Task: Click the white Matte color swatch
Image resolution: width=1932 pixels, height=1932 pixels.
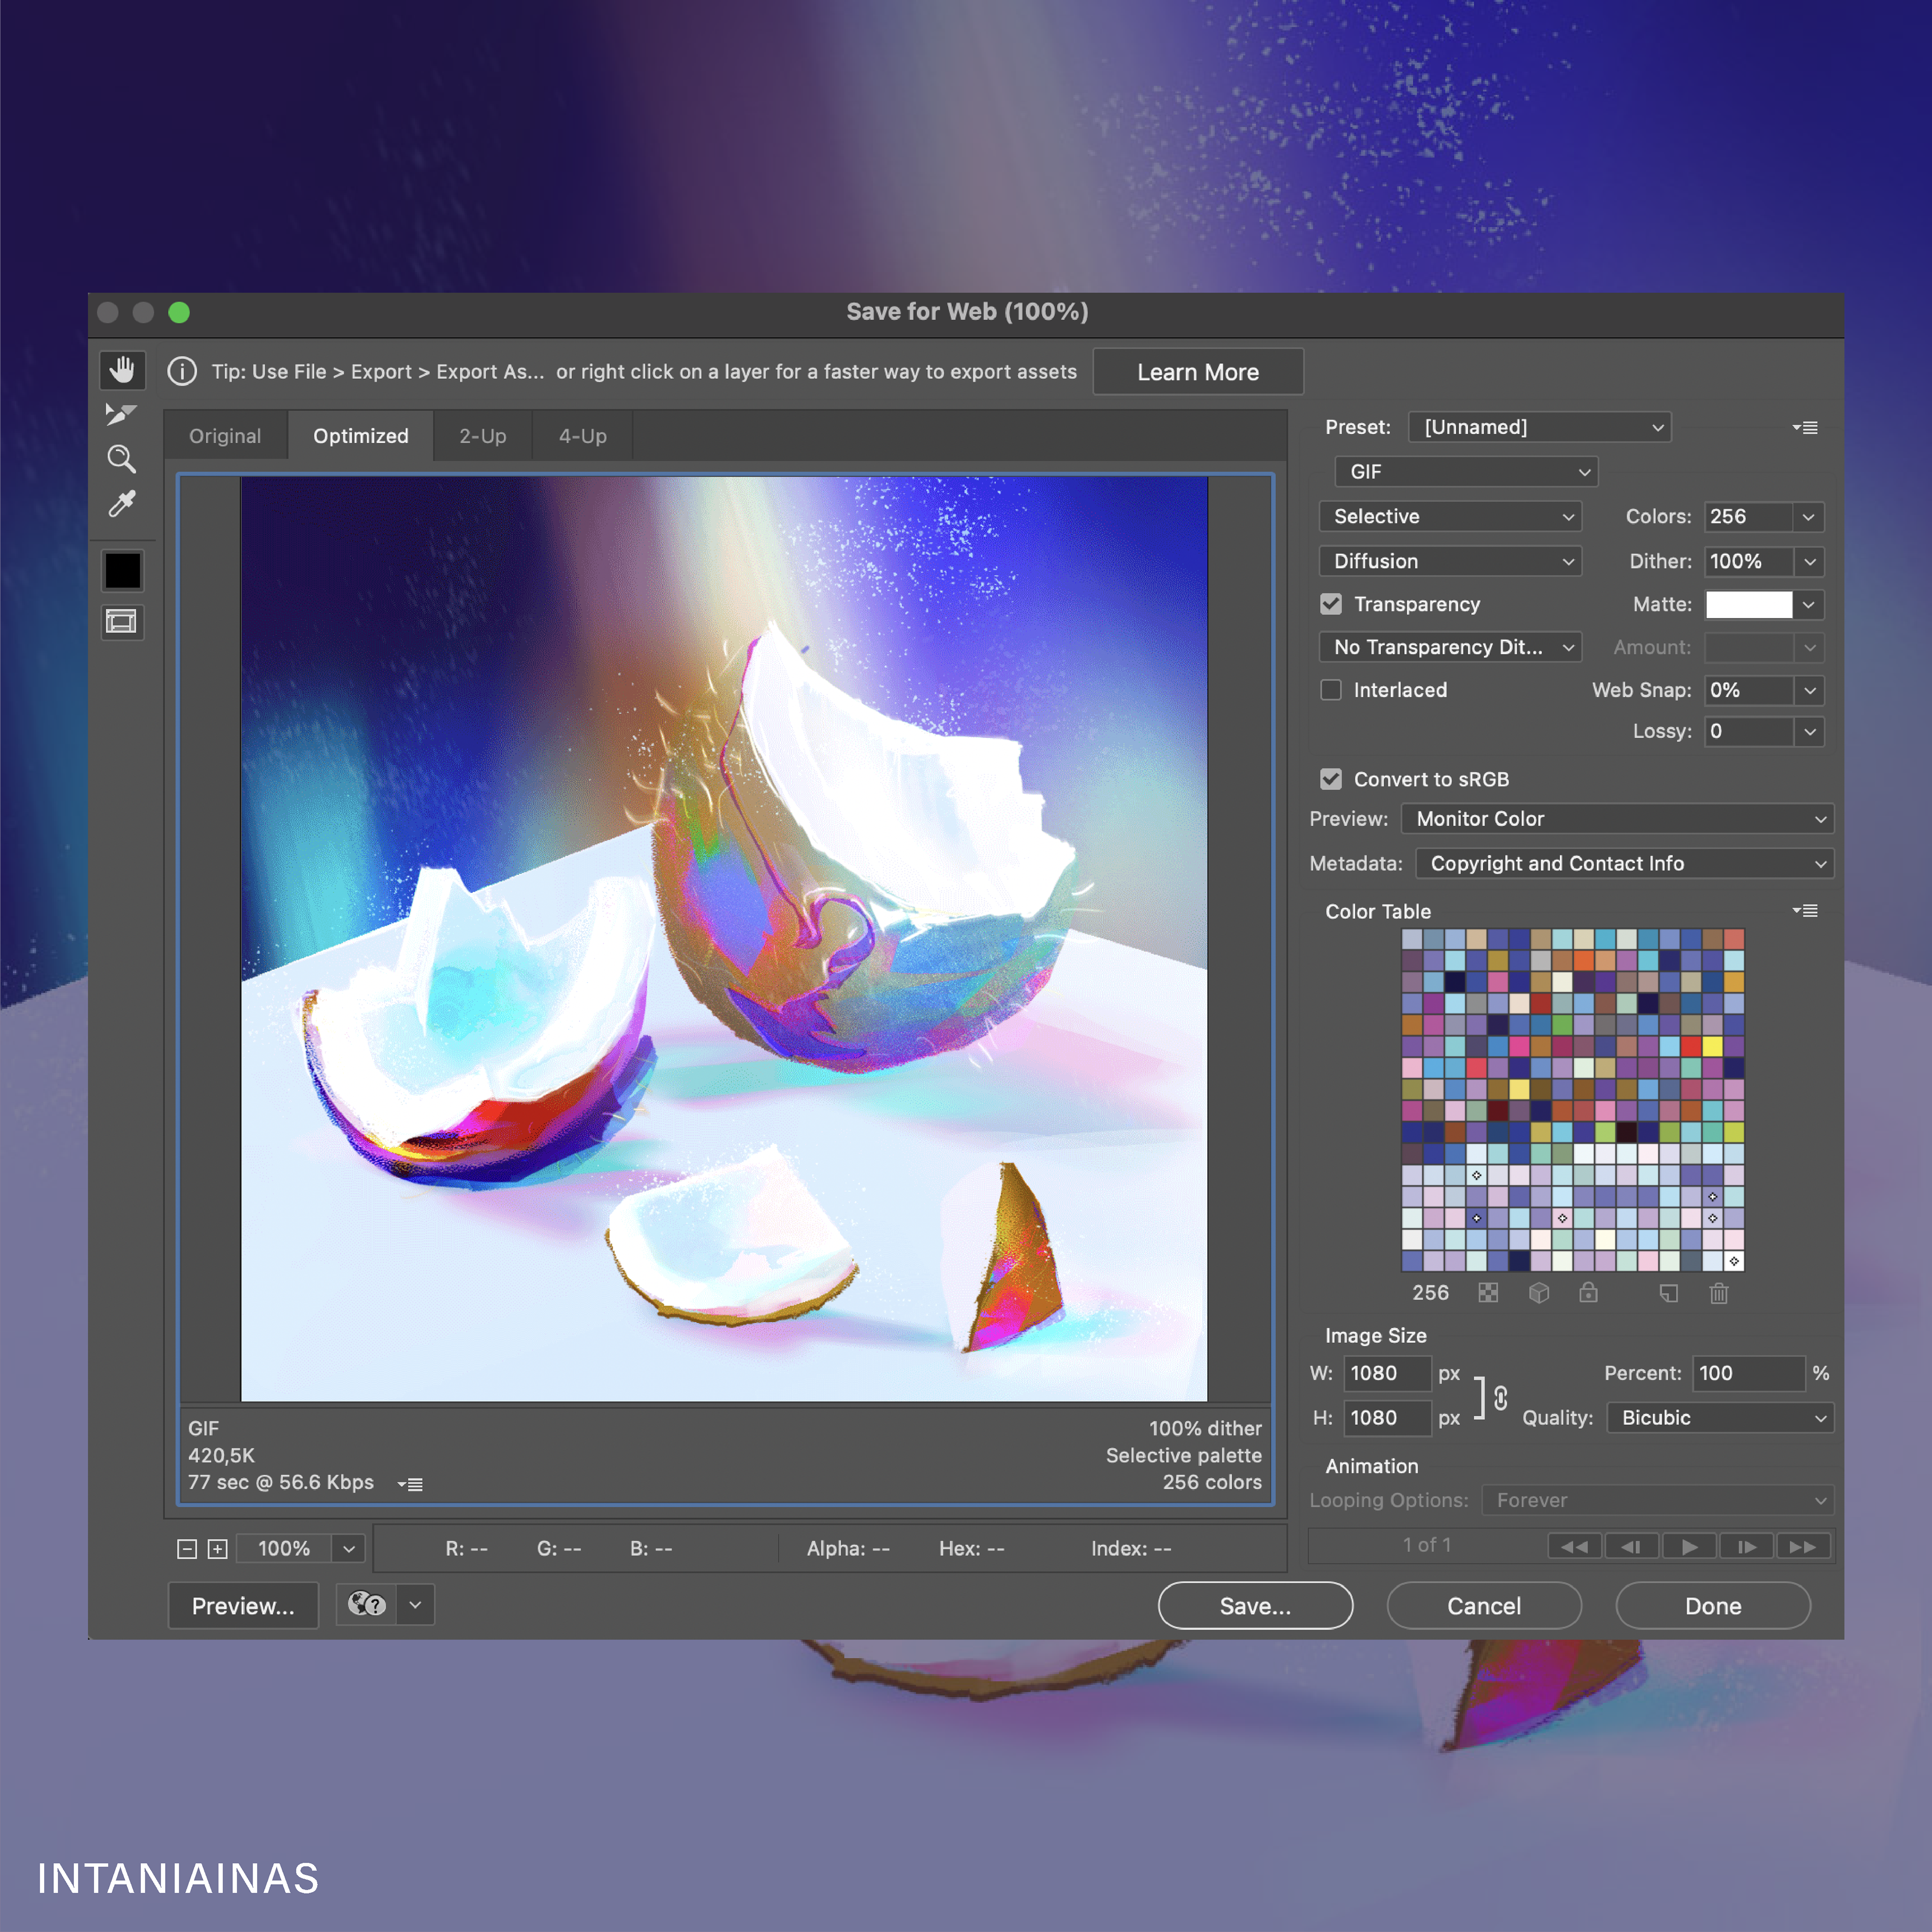Action: coord(1749,604)
